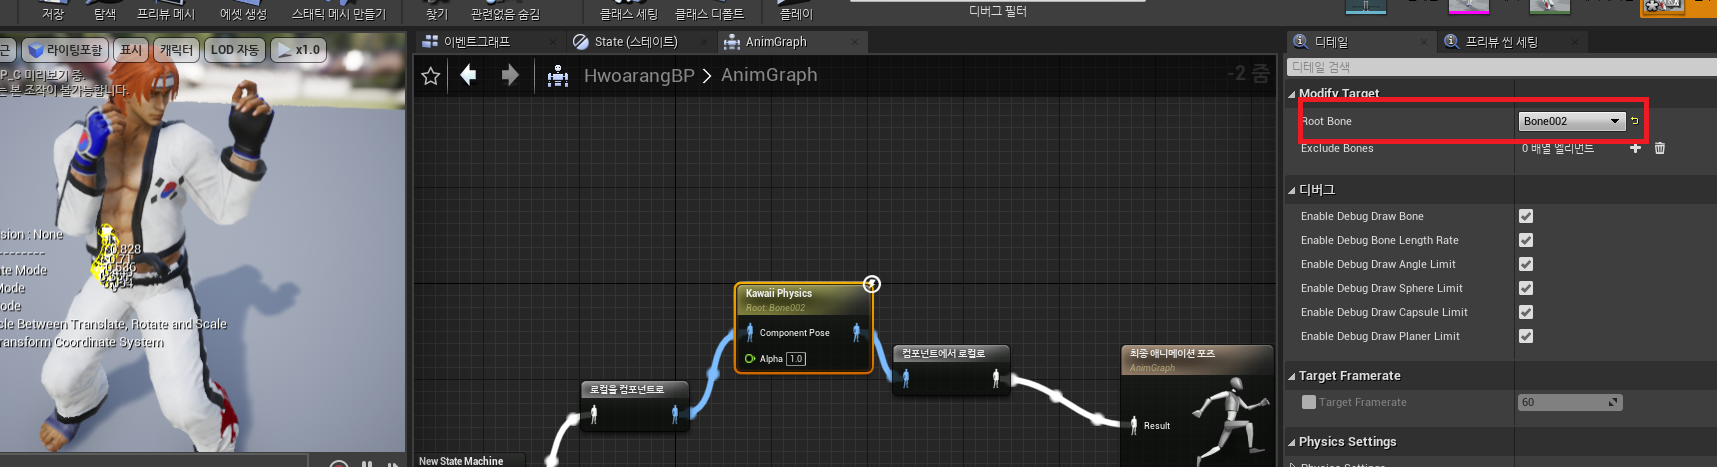This screenshot has height=467, width=1717.
Task: Click the favorites star icon in the graph toolbar
Action: coord(431,76)
